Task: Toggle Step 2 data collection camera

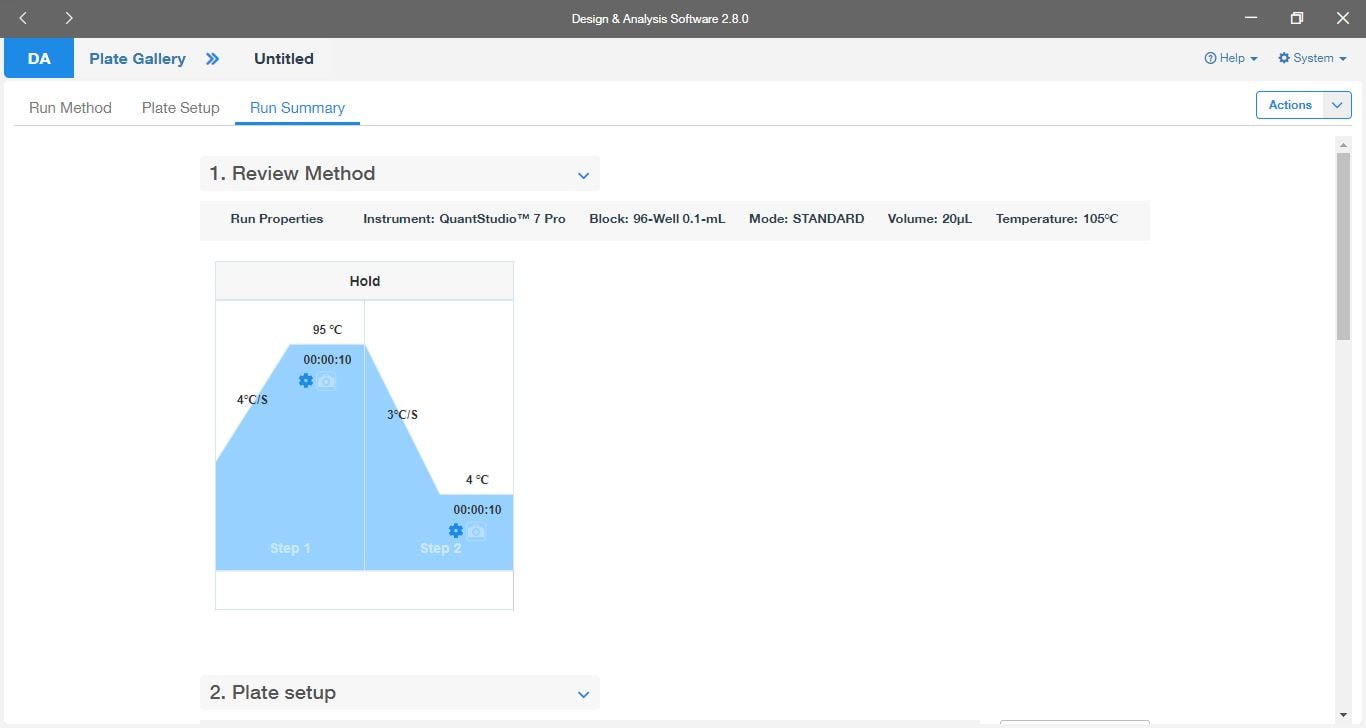Action: (x=477, y=531)
